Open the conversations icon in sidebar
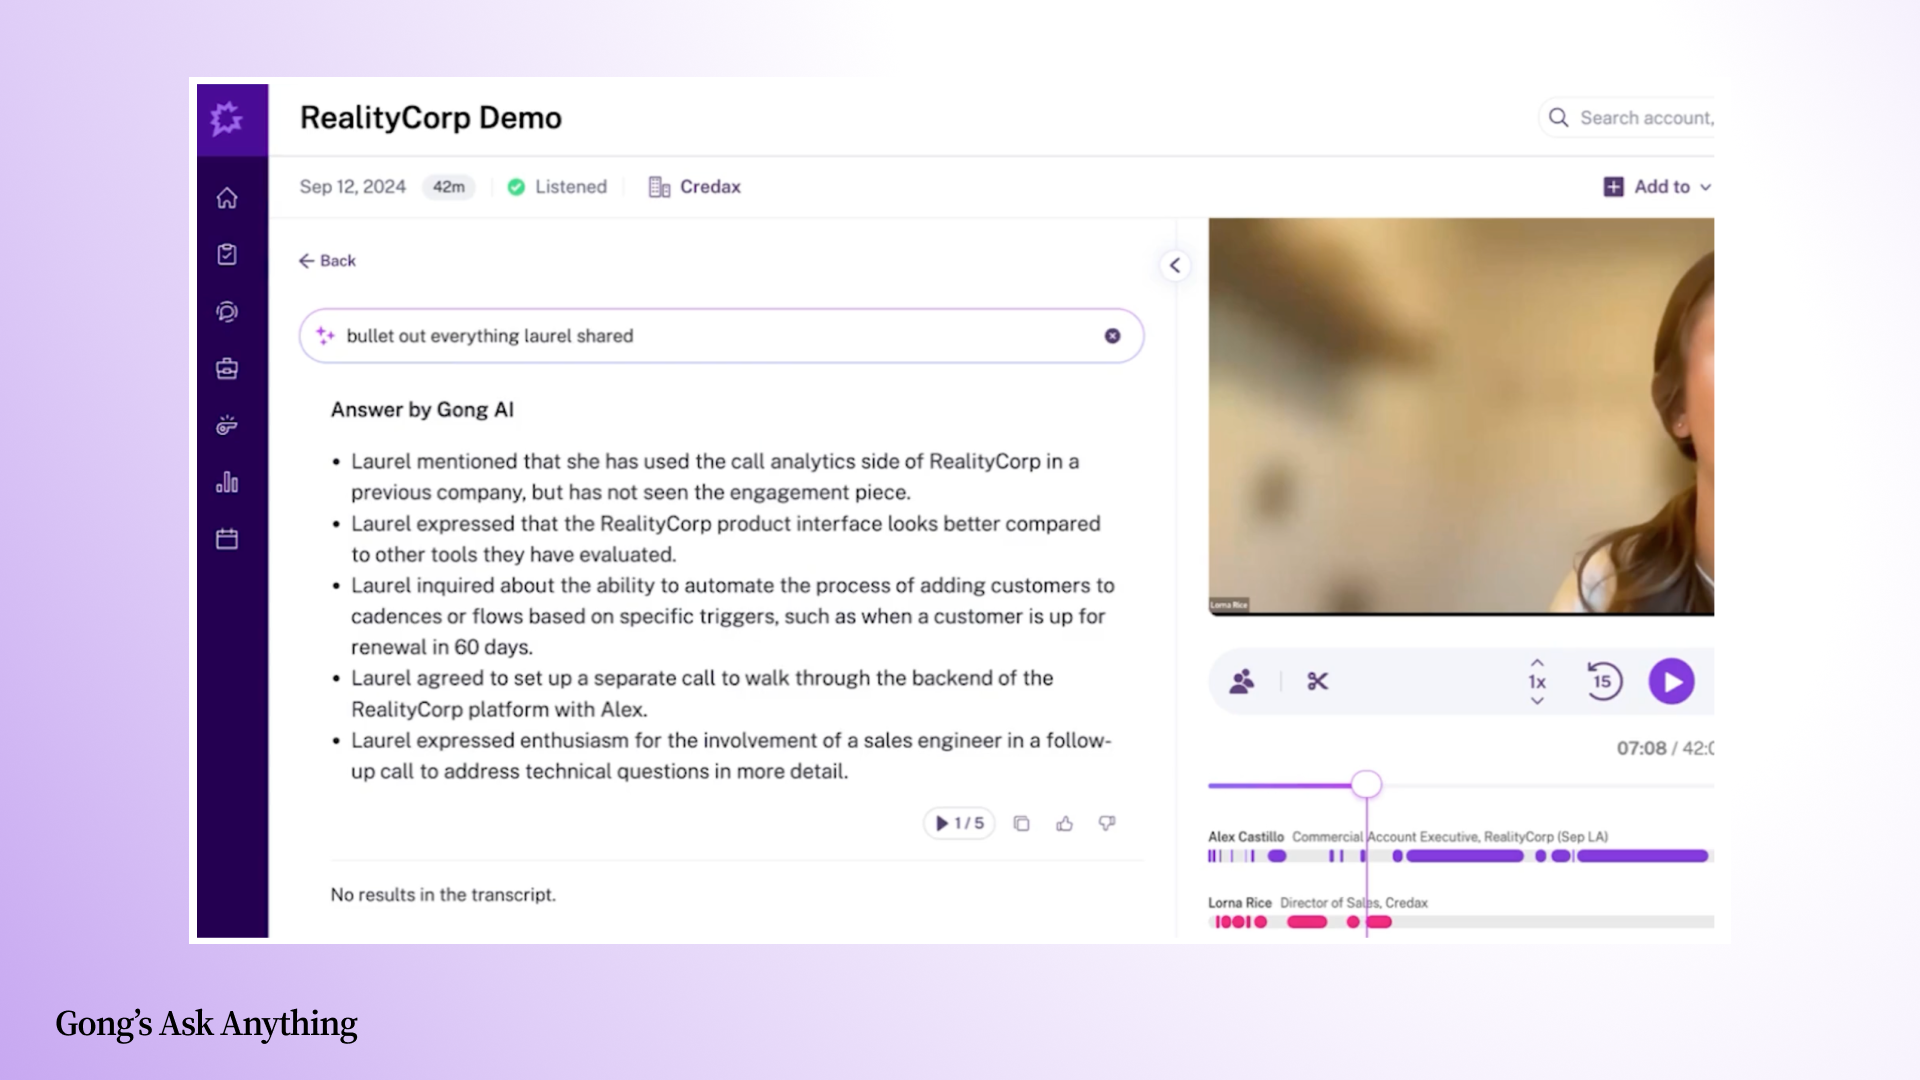The height and width of the screenshot is (1080, 1920). click(227, 312)
